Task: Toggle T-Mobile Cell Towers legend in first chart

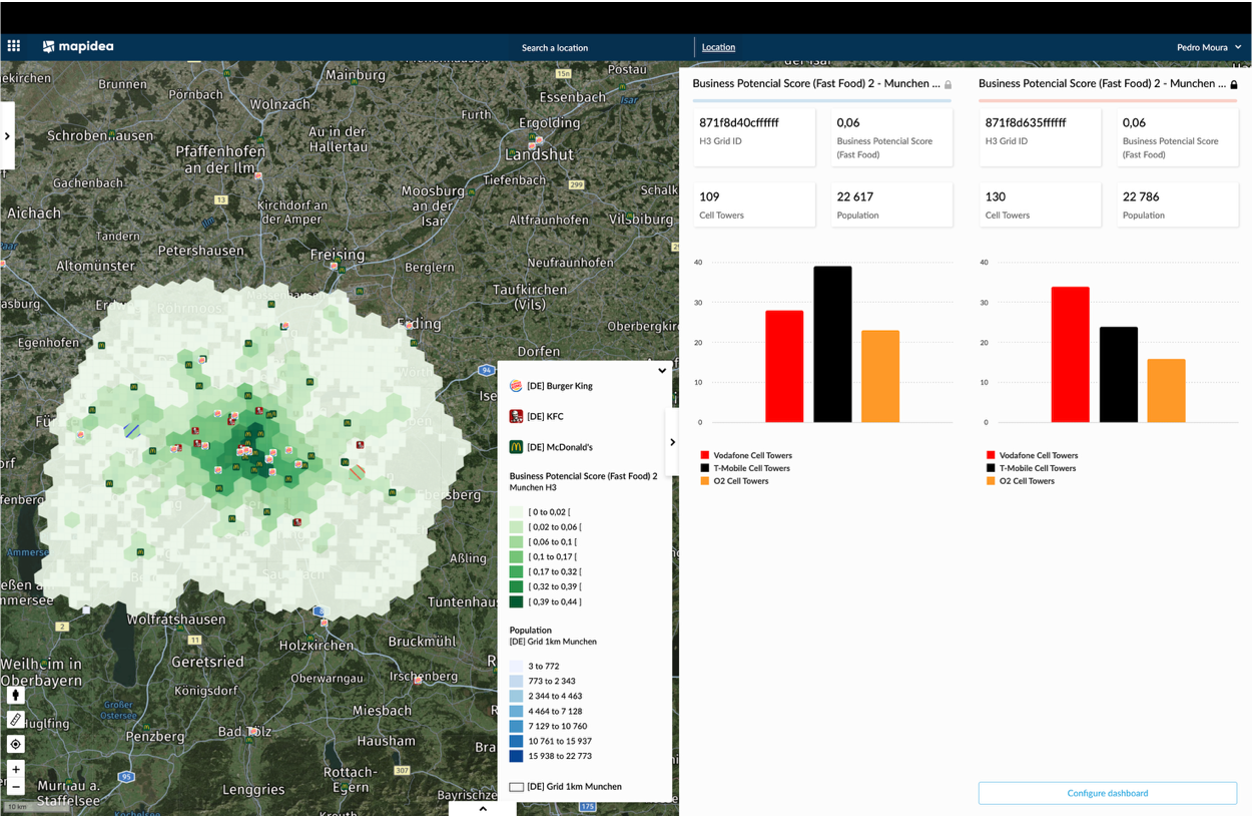Action: coord(745,468)
